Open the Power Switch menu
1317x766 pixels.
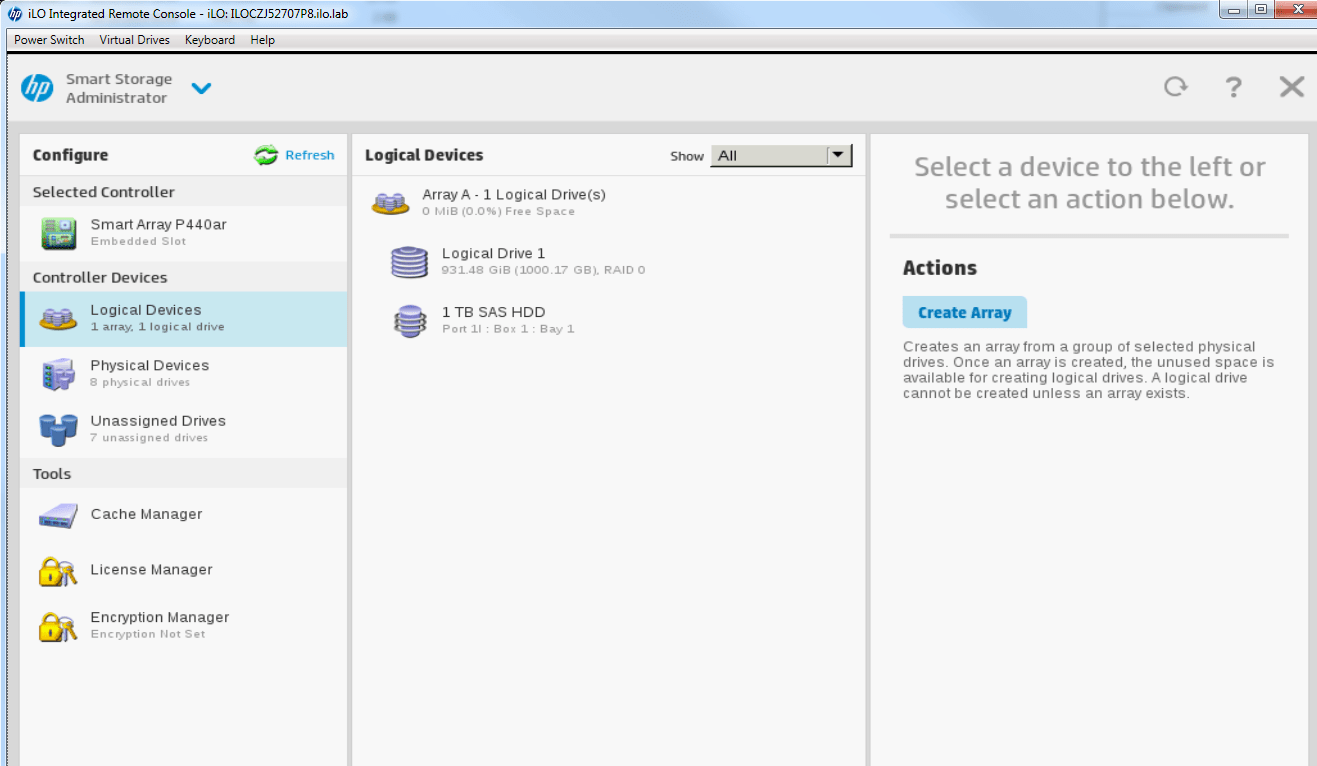[49, 40]
